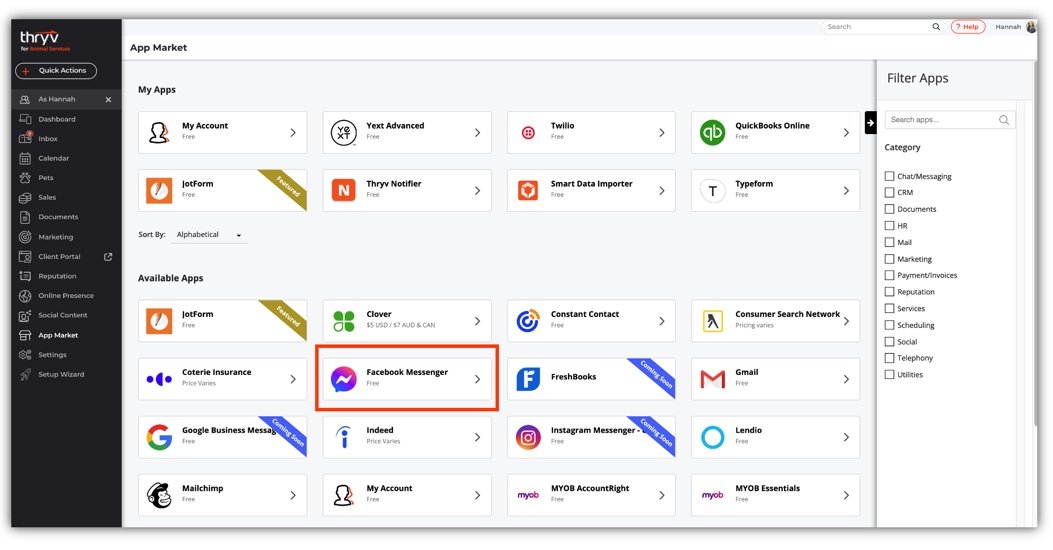Screen dimensions: 1053x550
Task: Click the Setup Wizard rocket icon
Action: tap(25, 374)
